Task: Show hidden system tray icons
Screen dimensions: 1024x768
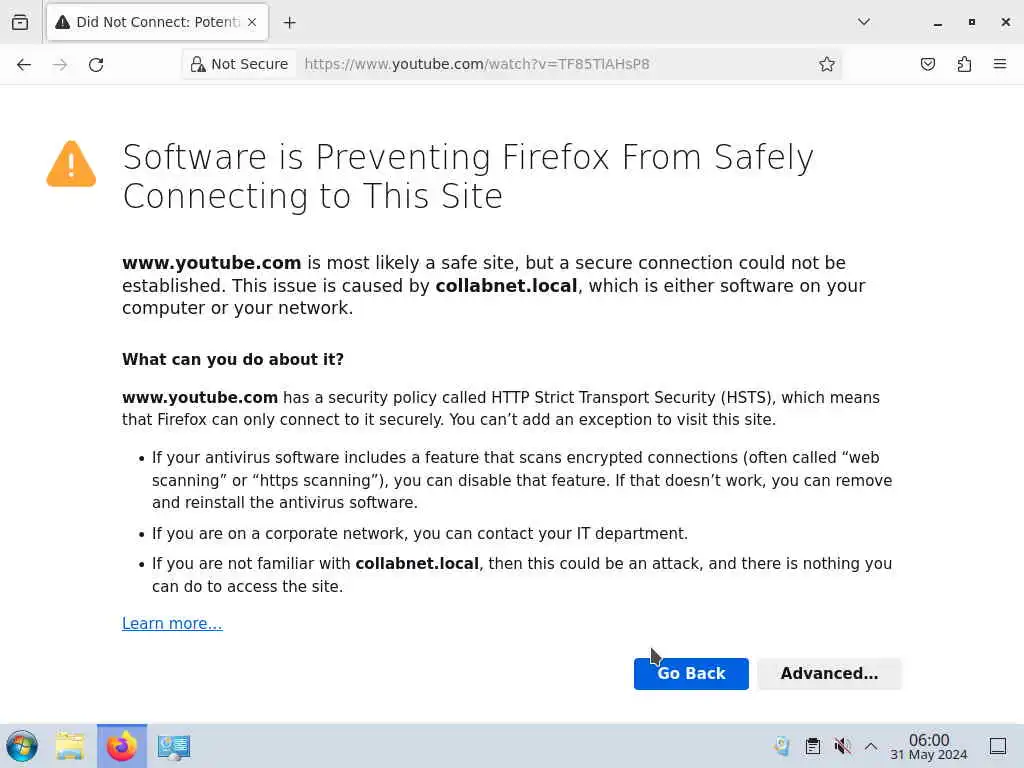Action: coord(871,746)
